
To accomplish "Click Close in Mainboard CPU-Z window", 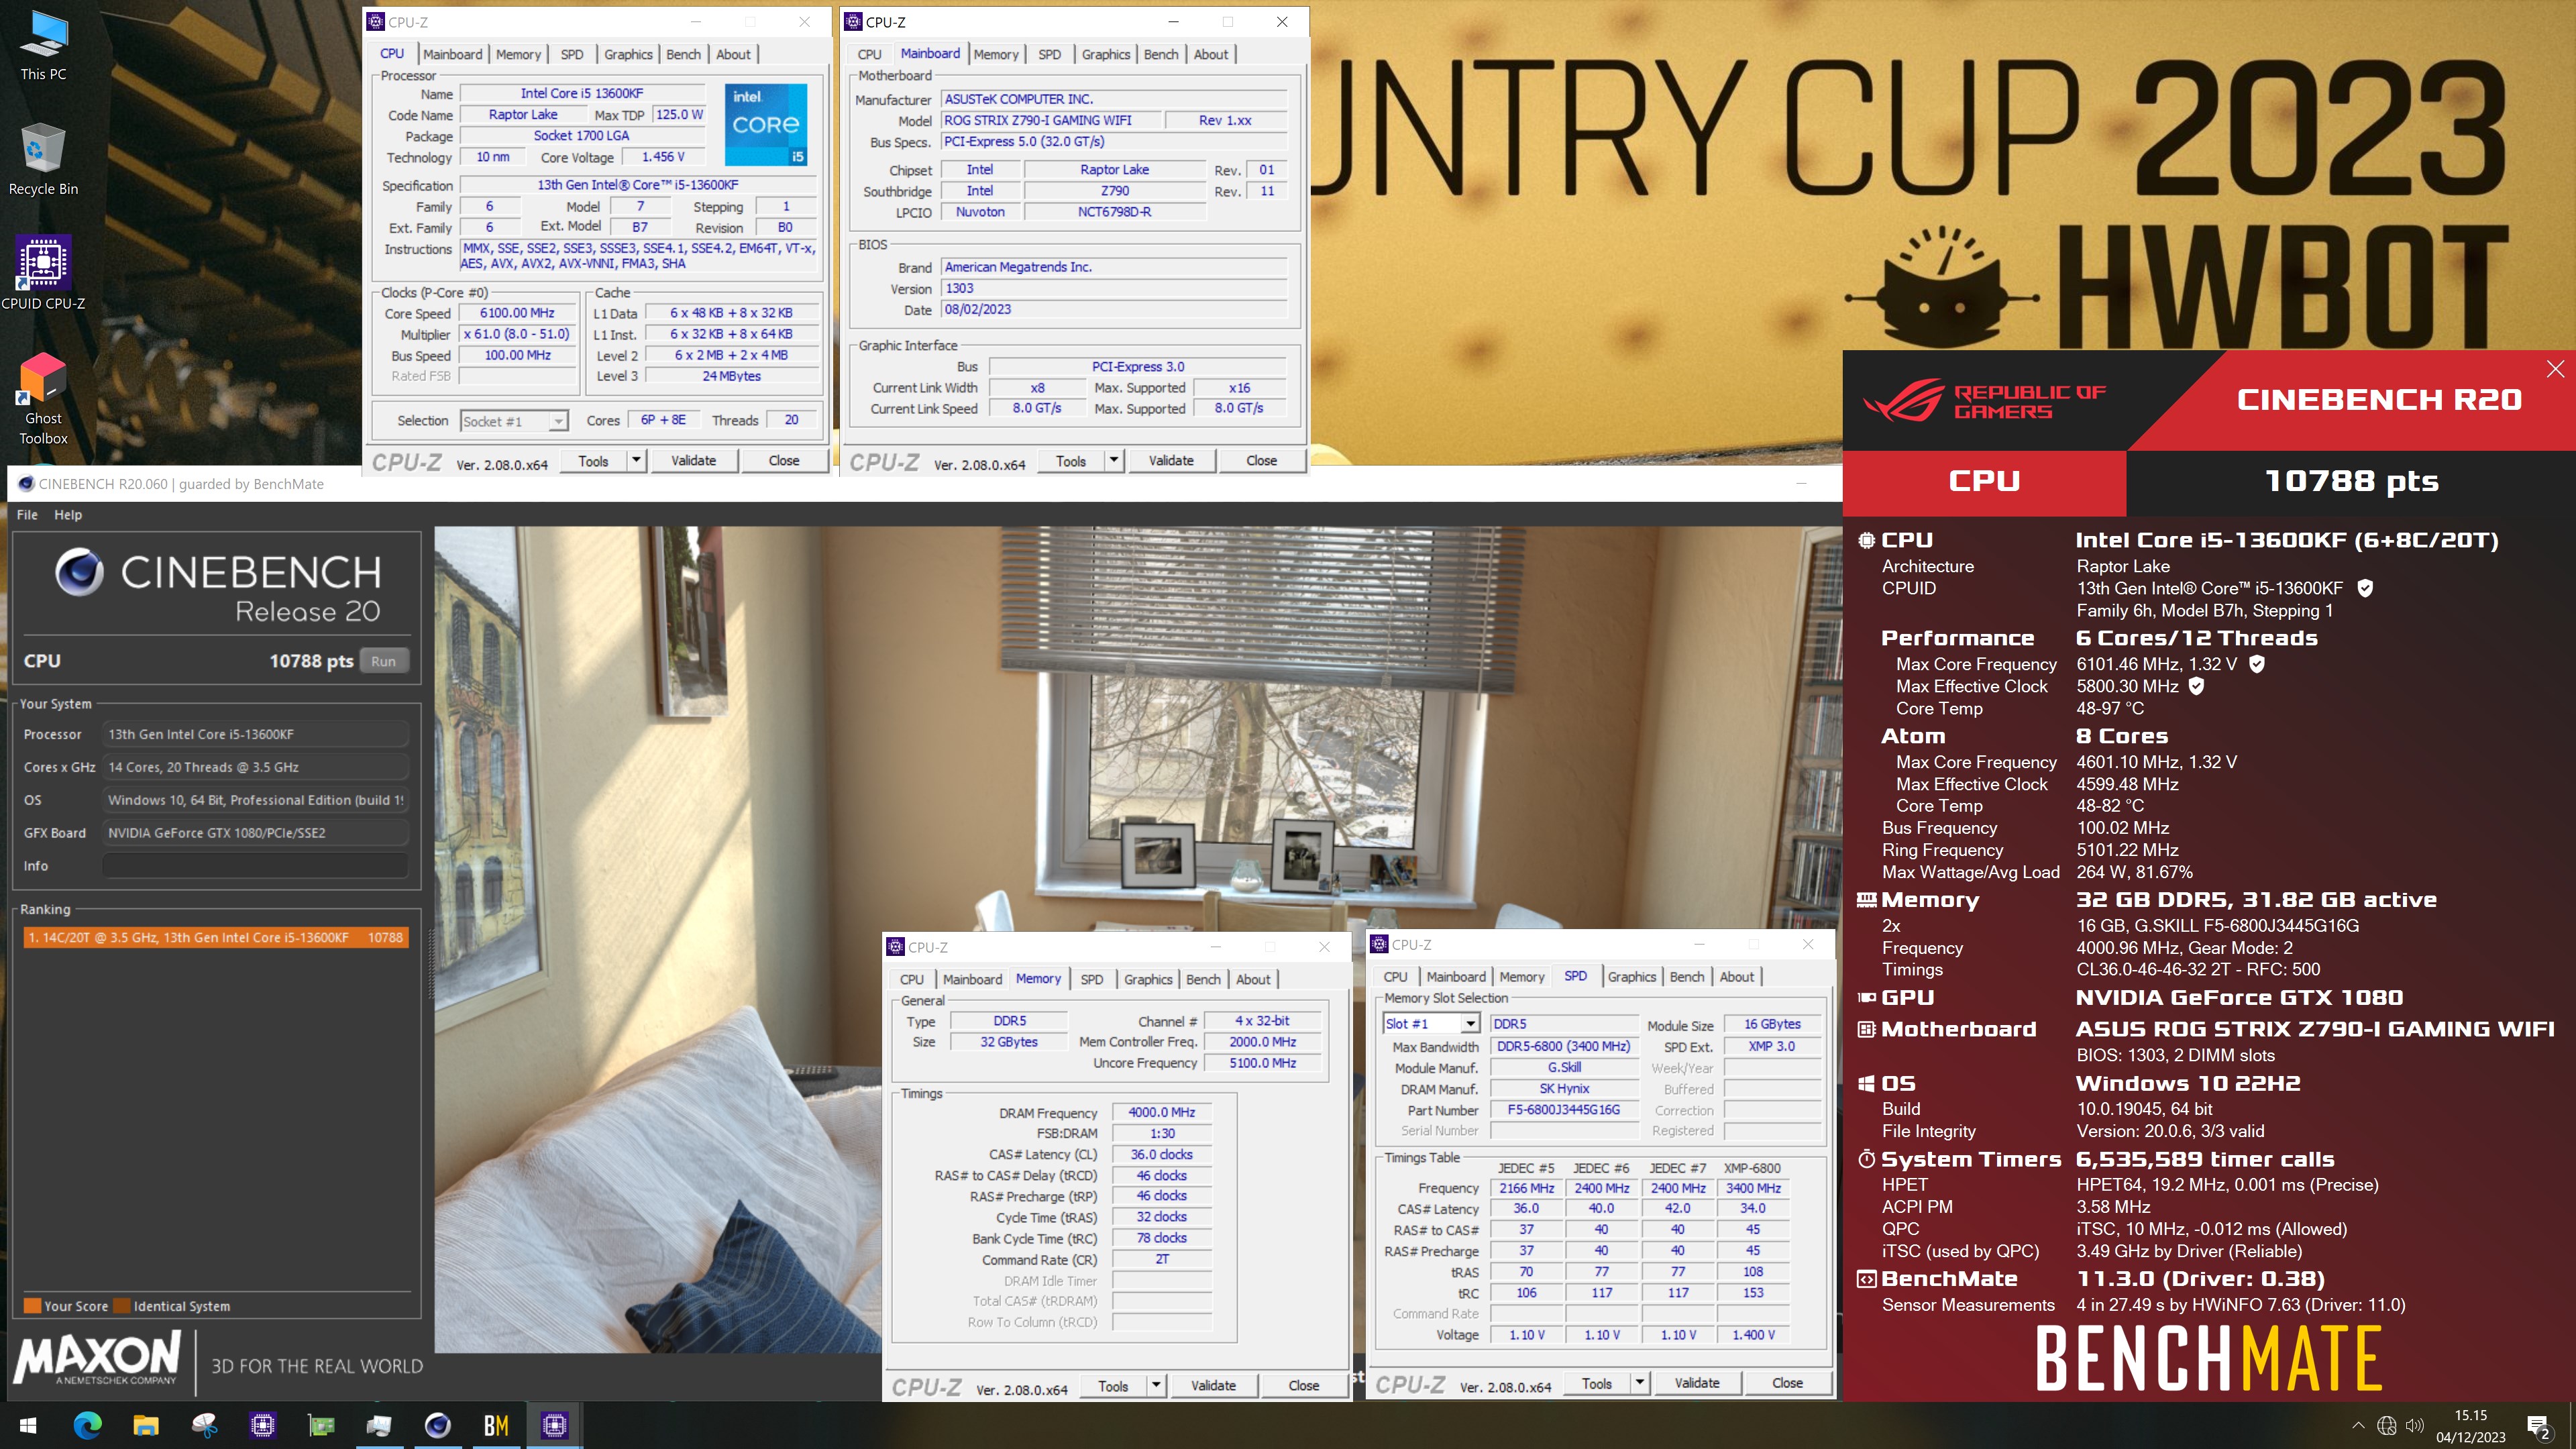I will pos(1261,460).
